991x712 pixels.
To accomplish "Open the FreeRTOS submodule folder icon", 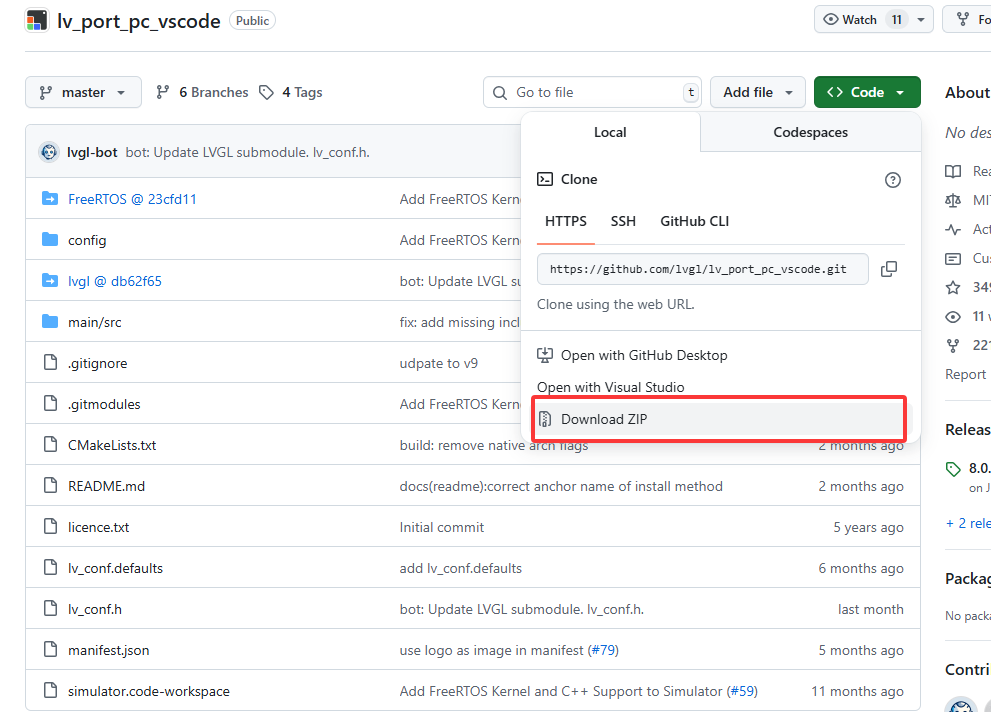I will (50, 199).
